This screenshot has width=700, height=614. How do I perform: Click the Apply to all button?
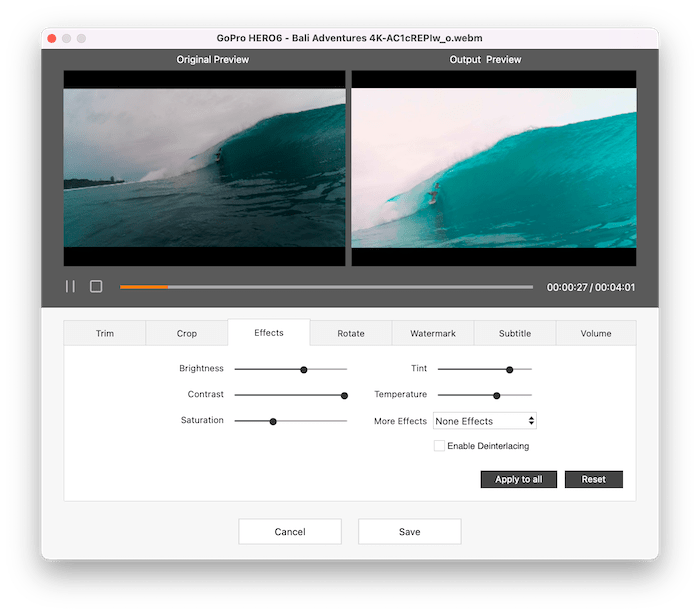click(519, 479)
